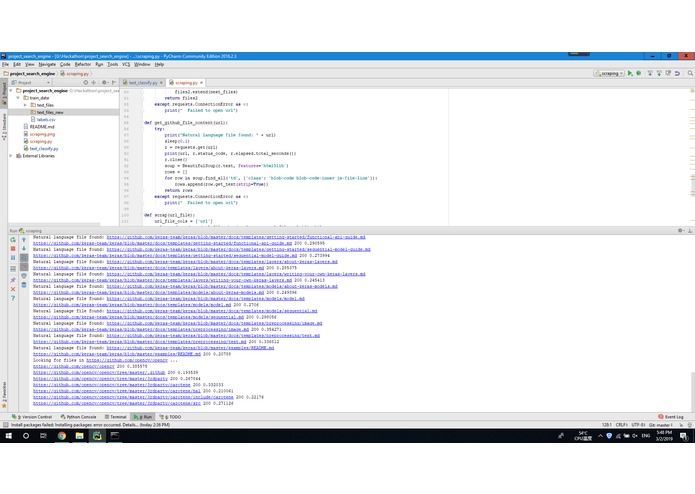Open Run panel gear settings

click(681, 230)
